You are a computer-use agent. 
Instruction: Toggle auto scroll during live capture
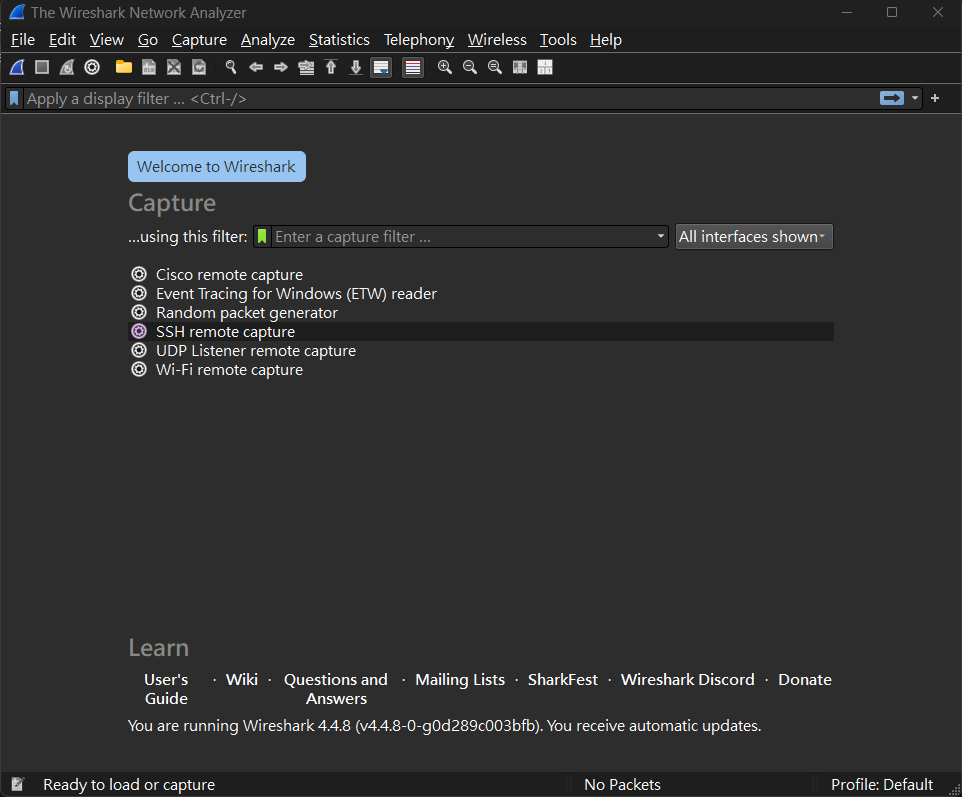point(381,67)
